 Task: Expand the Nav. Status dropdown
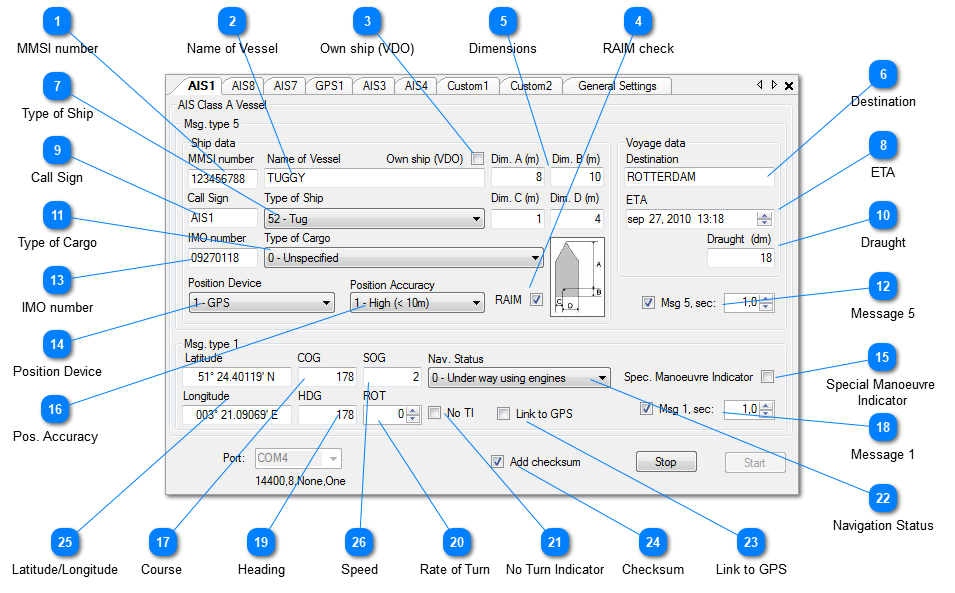point(518,378)
